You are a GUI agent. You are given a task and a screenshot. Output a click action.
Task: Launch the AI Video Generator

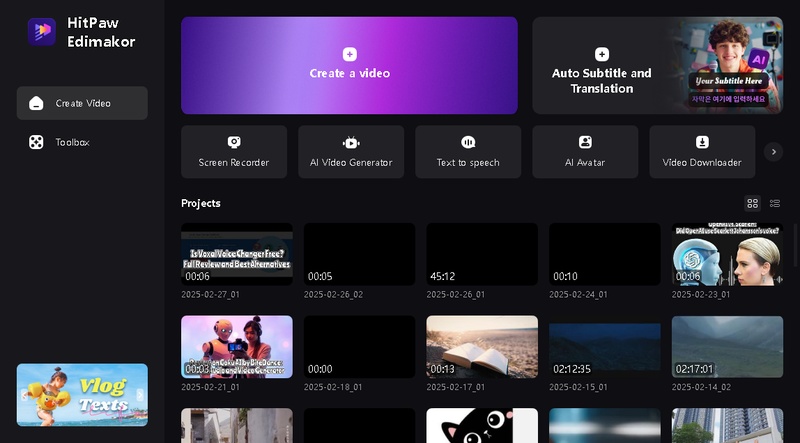[x=351, y=151]
